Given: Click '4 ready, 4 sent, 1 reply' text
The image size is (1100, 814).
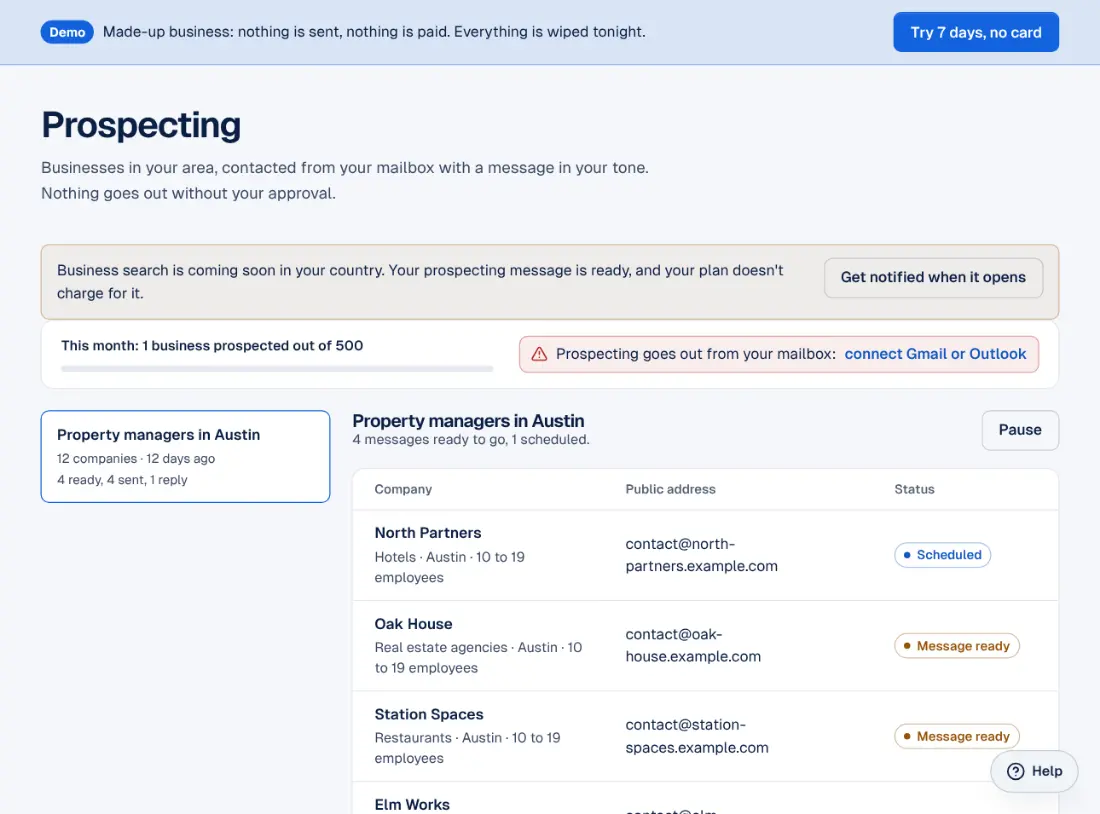Looking at the screenshot, I should pos(122,480).
